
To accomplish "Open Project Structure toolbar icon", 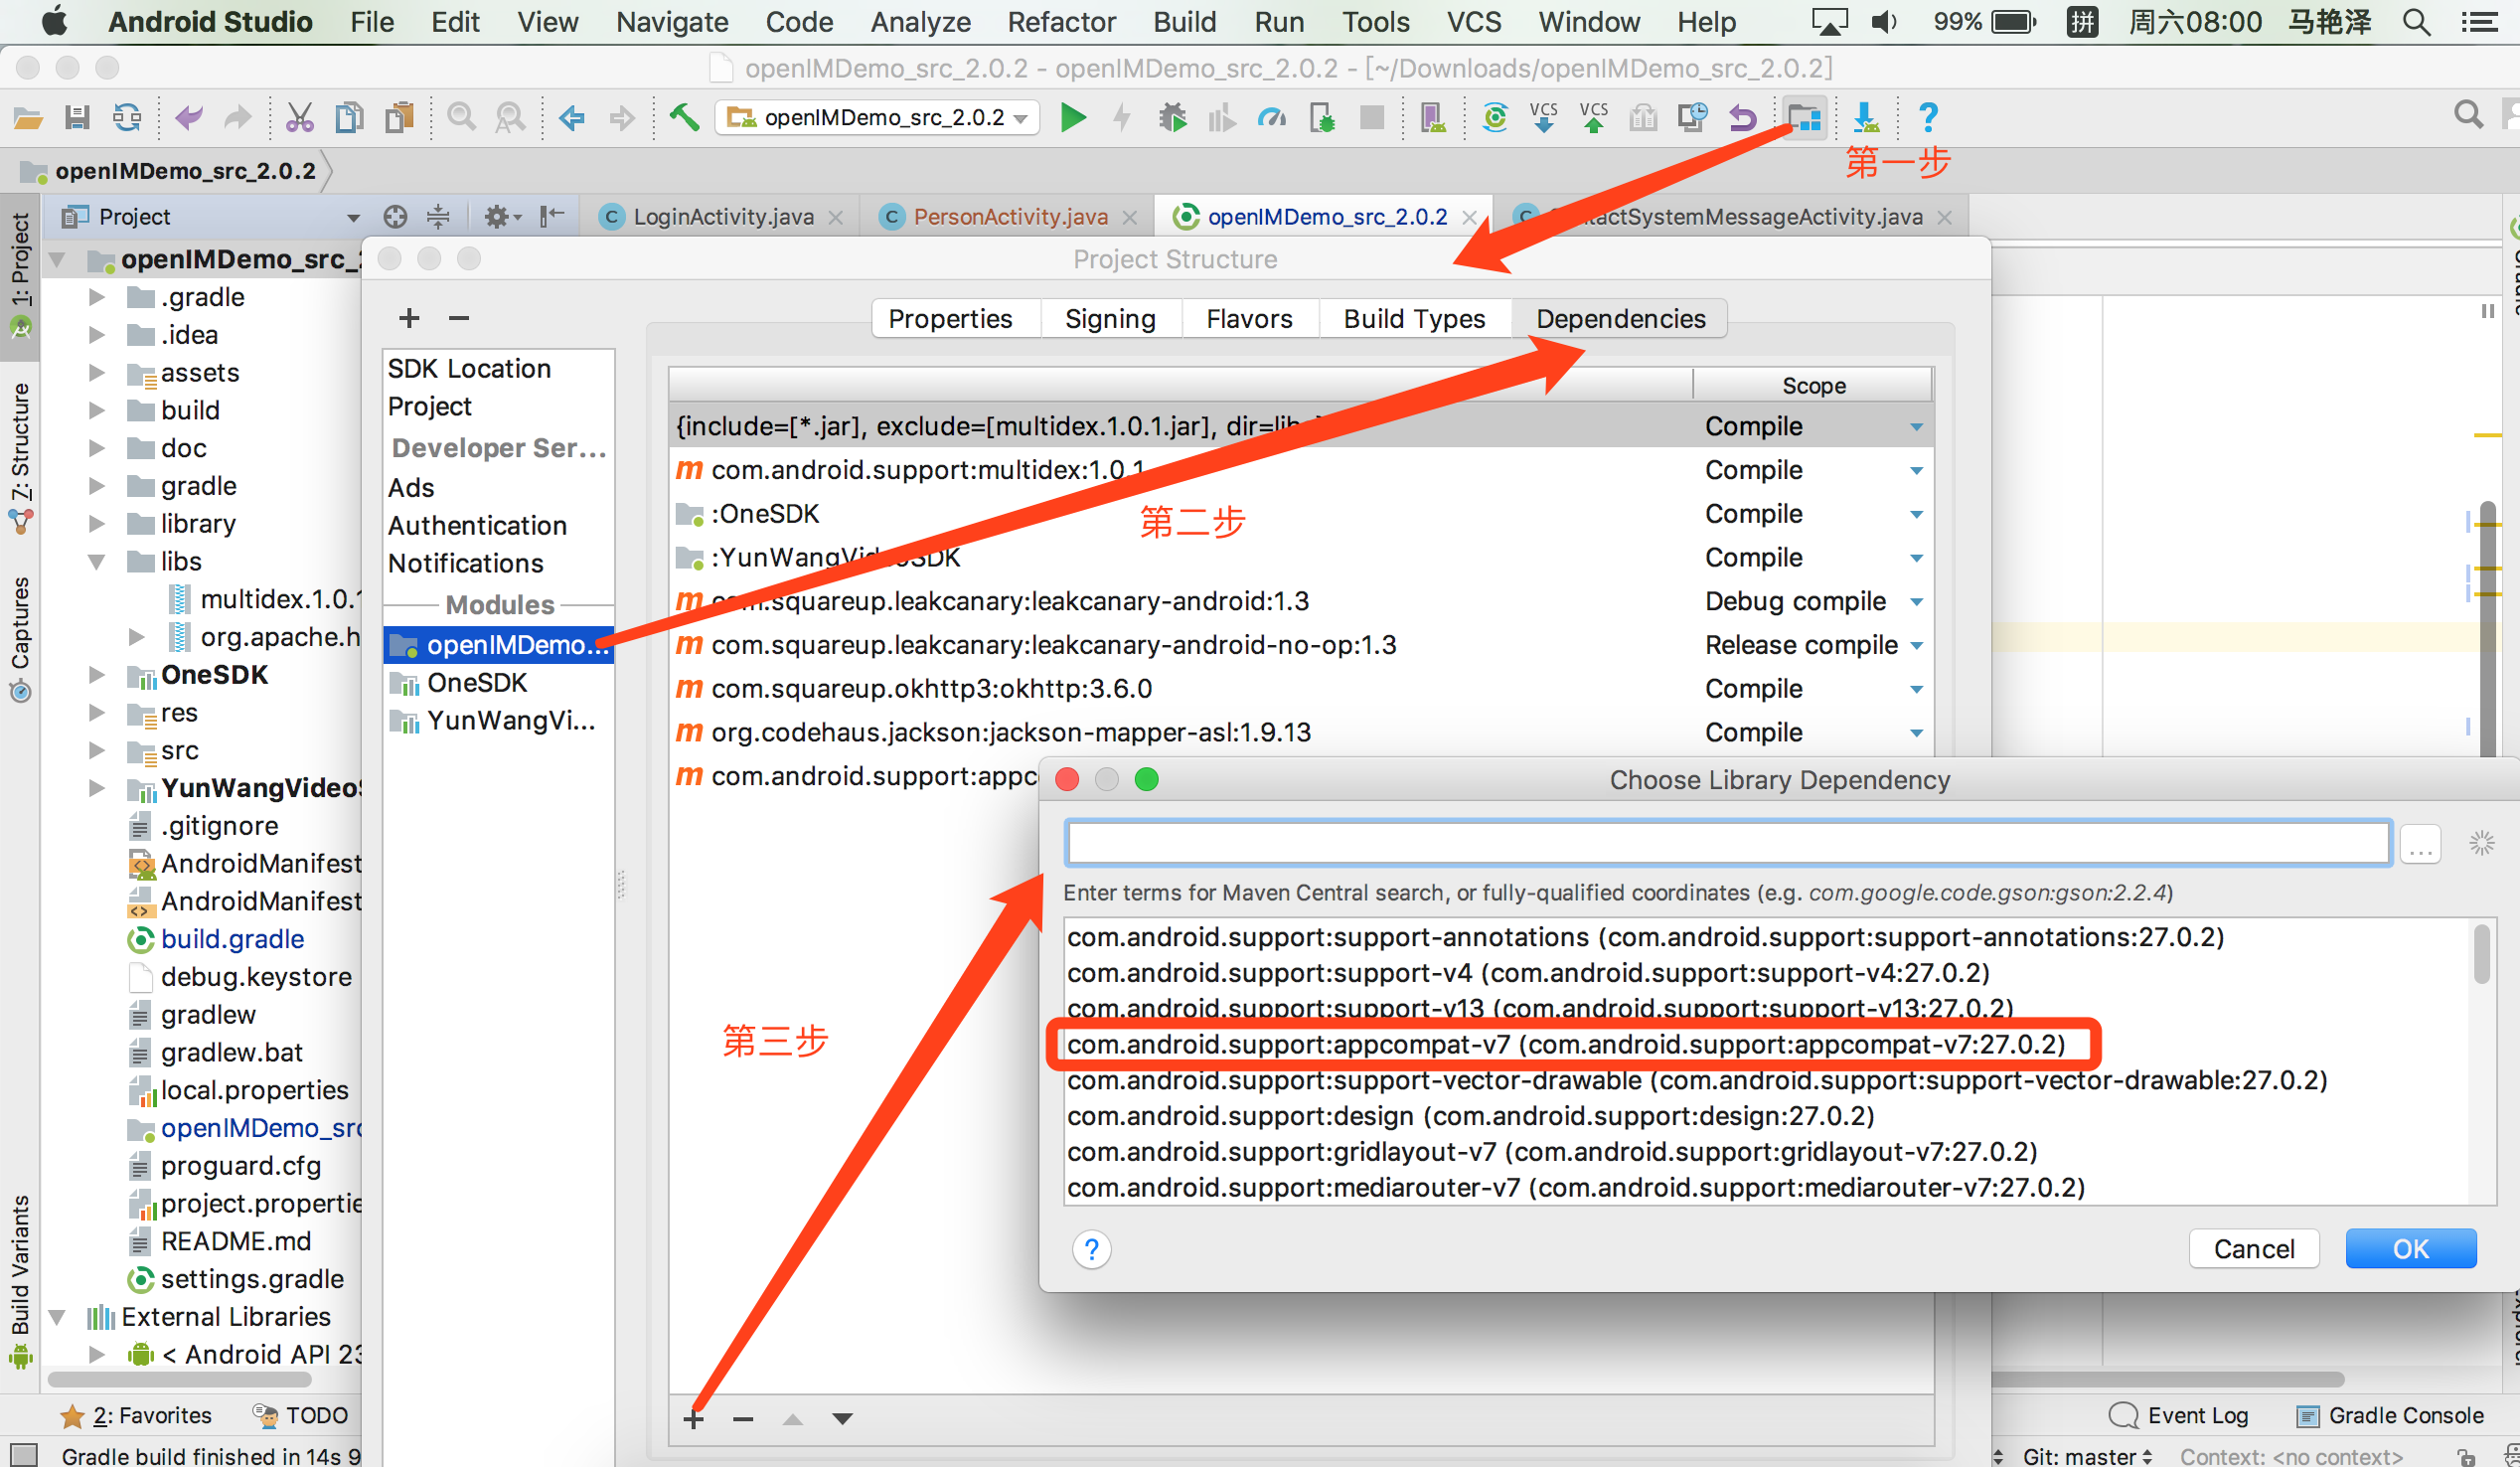I will point(1803,118).
